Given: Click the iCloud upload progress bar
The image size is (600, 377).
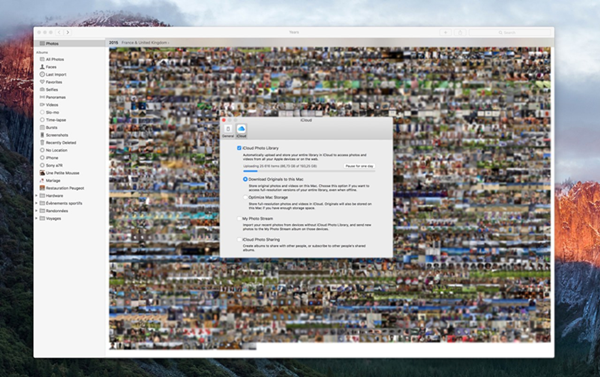Looking at the screenshot, I should click(x=309, y=171).
